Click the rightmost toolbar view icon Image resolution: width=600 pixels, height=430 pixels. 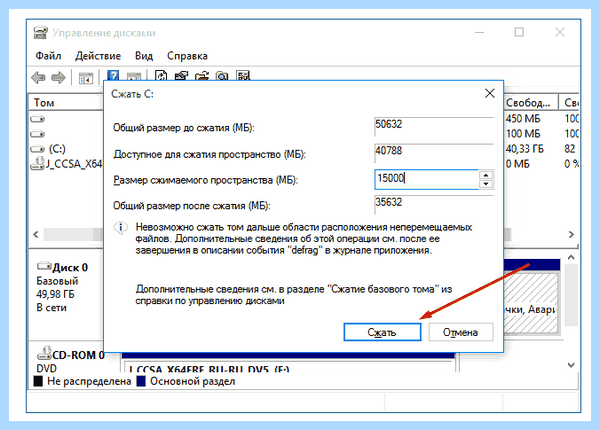tap(243, 75)
